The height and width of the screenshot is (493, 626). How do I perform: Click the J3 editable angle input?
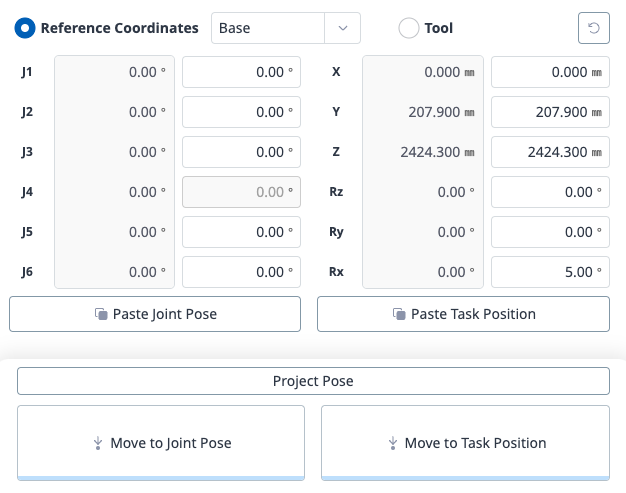241,152
